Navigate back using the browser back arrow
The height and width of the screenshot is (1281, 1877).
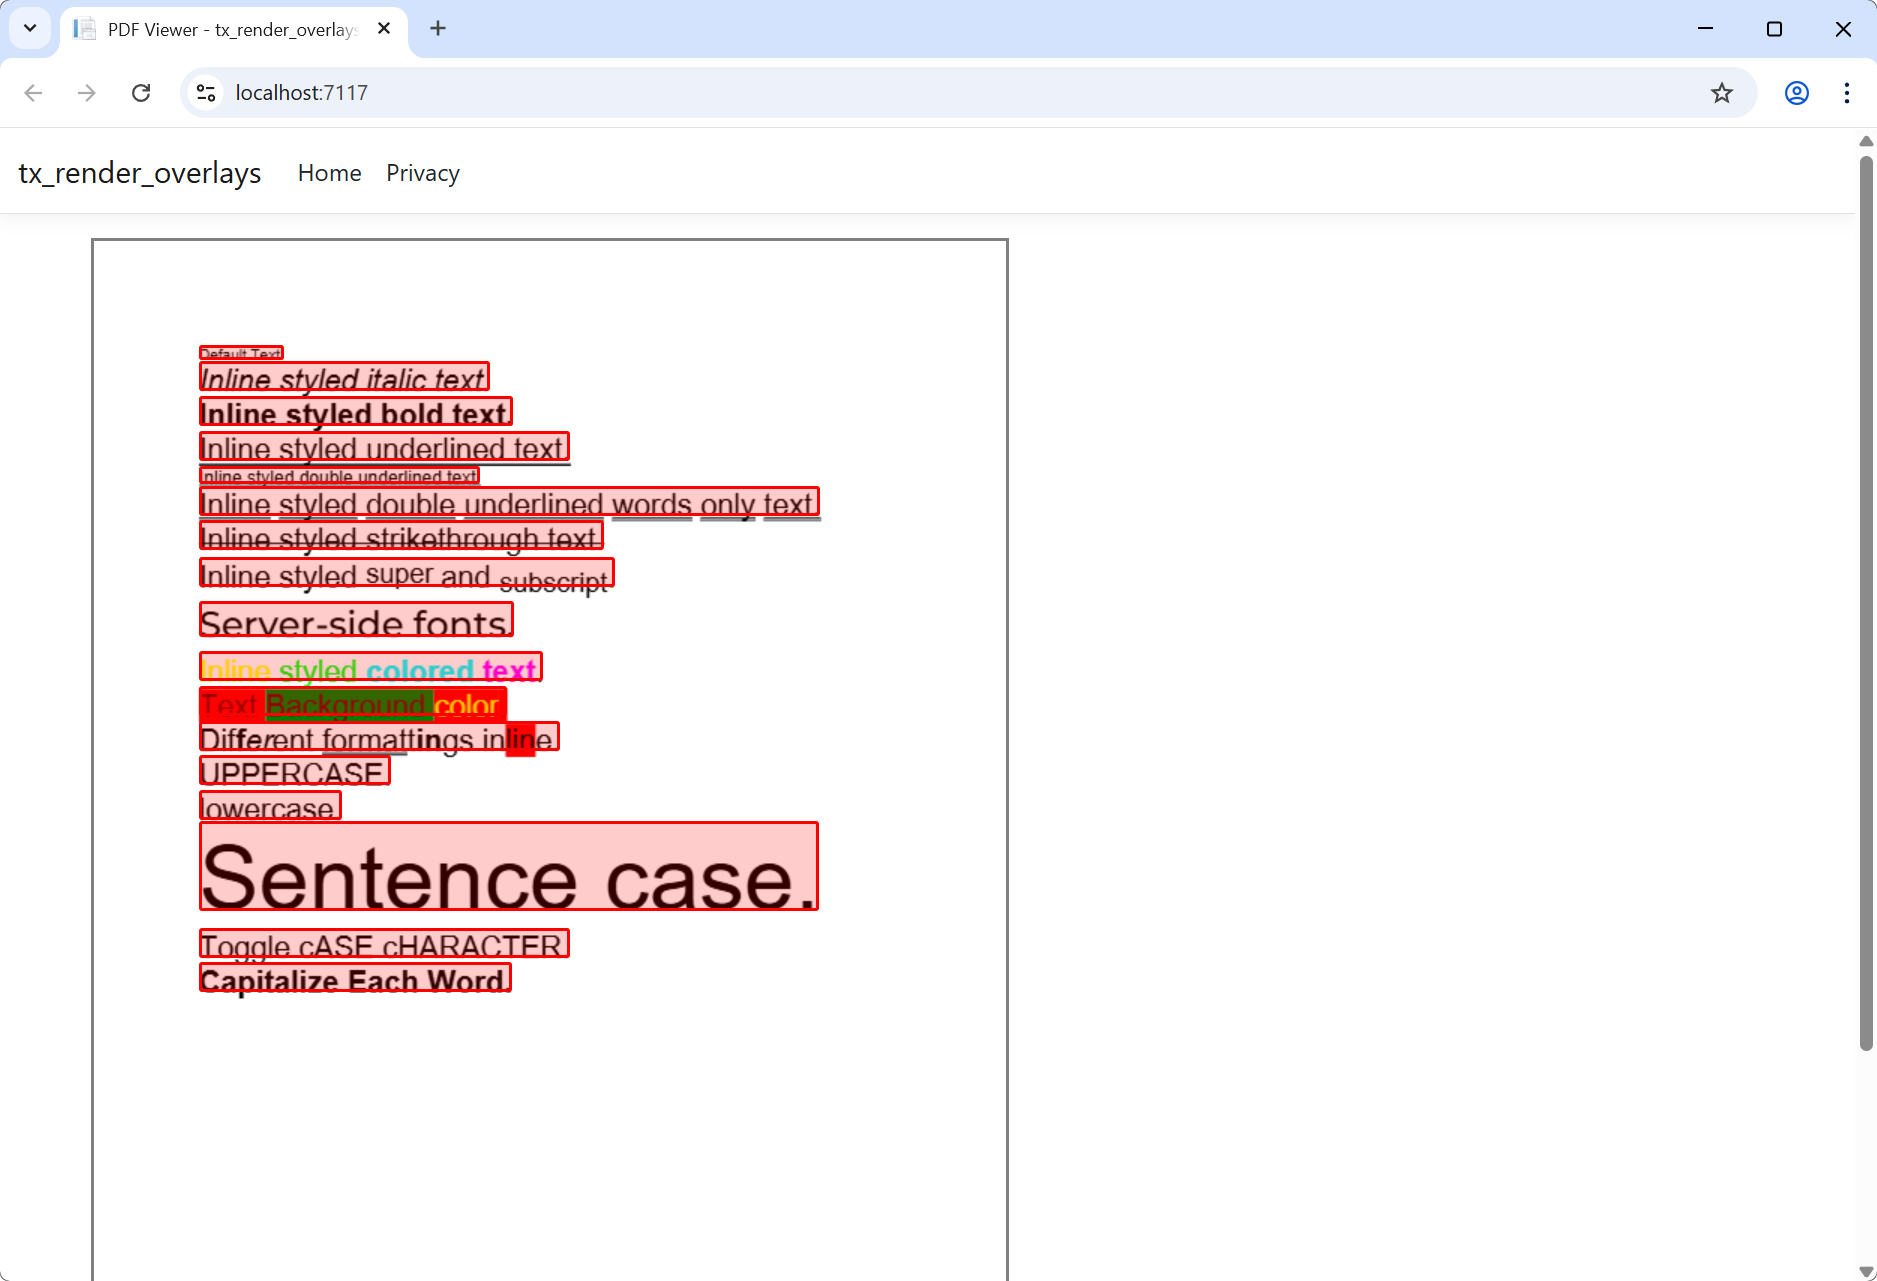coord(33,92)
